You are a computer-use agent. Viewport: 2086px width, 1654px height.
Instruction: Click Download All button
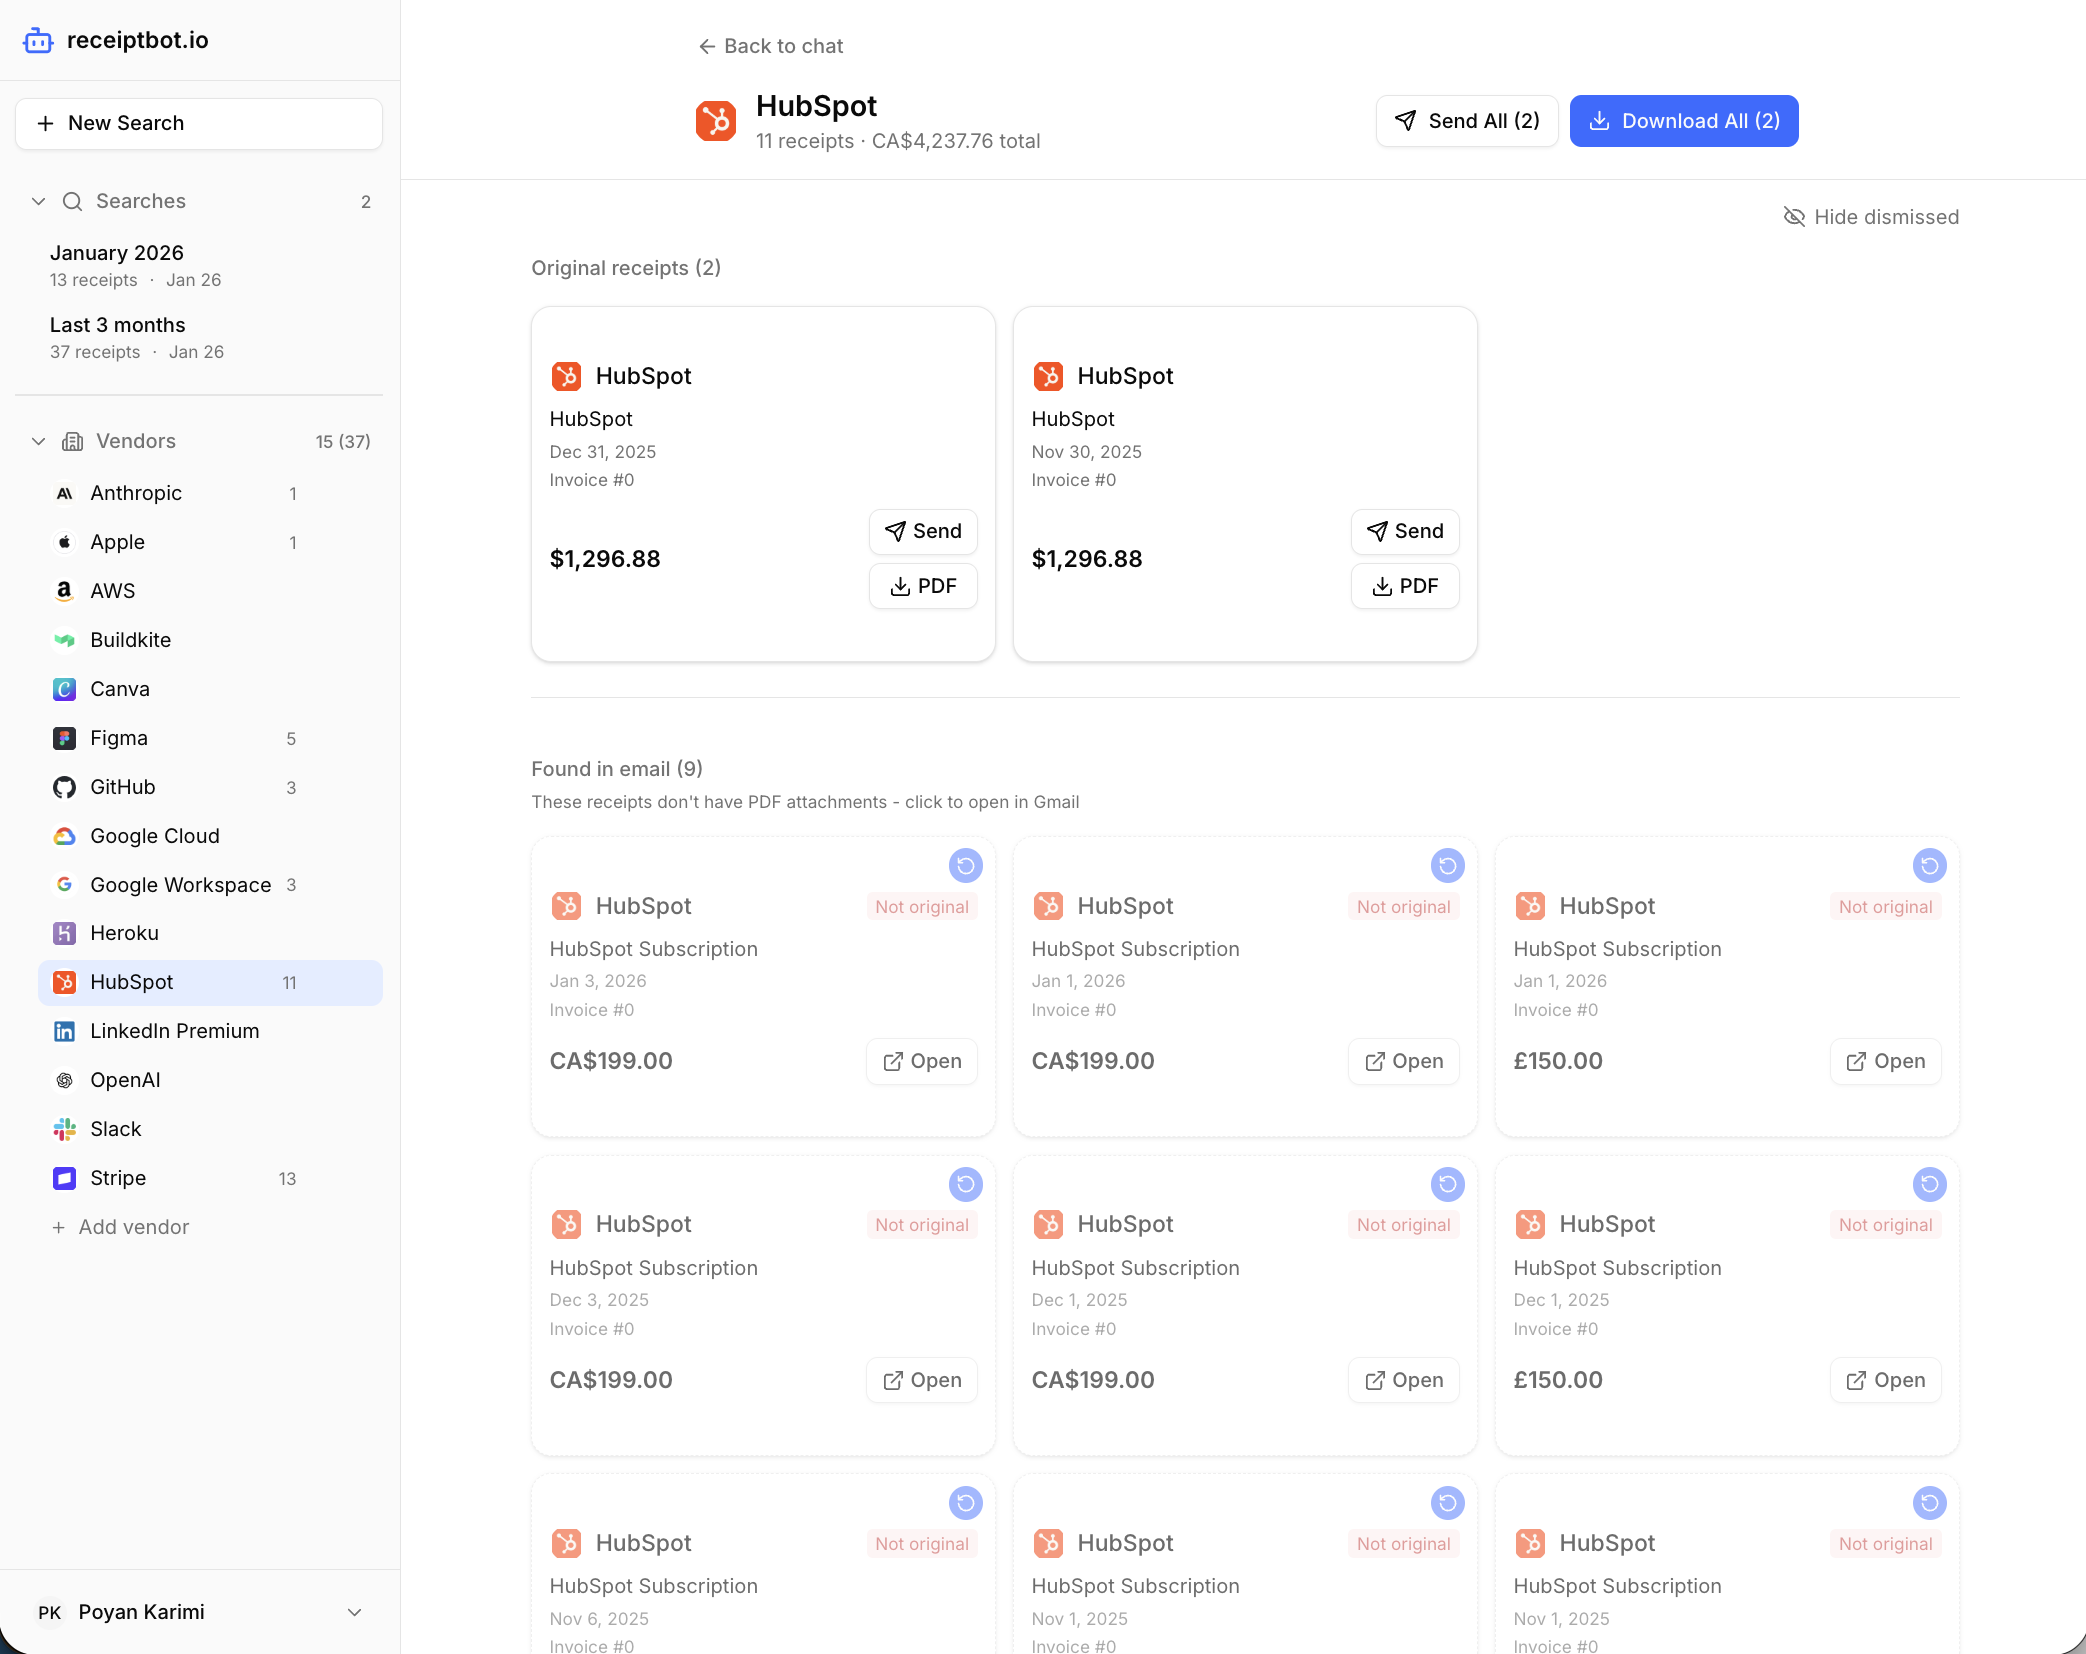click(1683, 120)
